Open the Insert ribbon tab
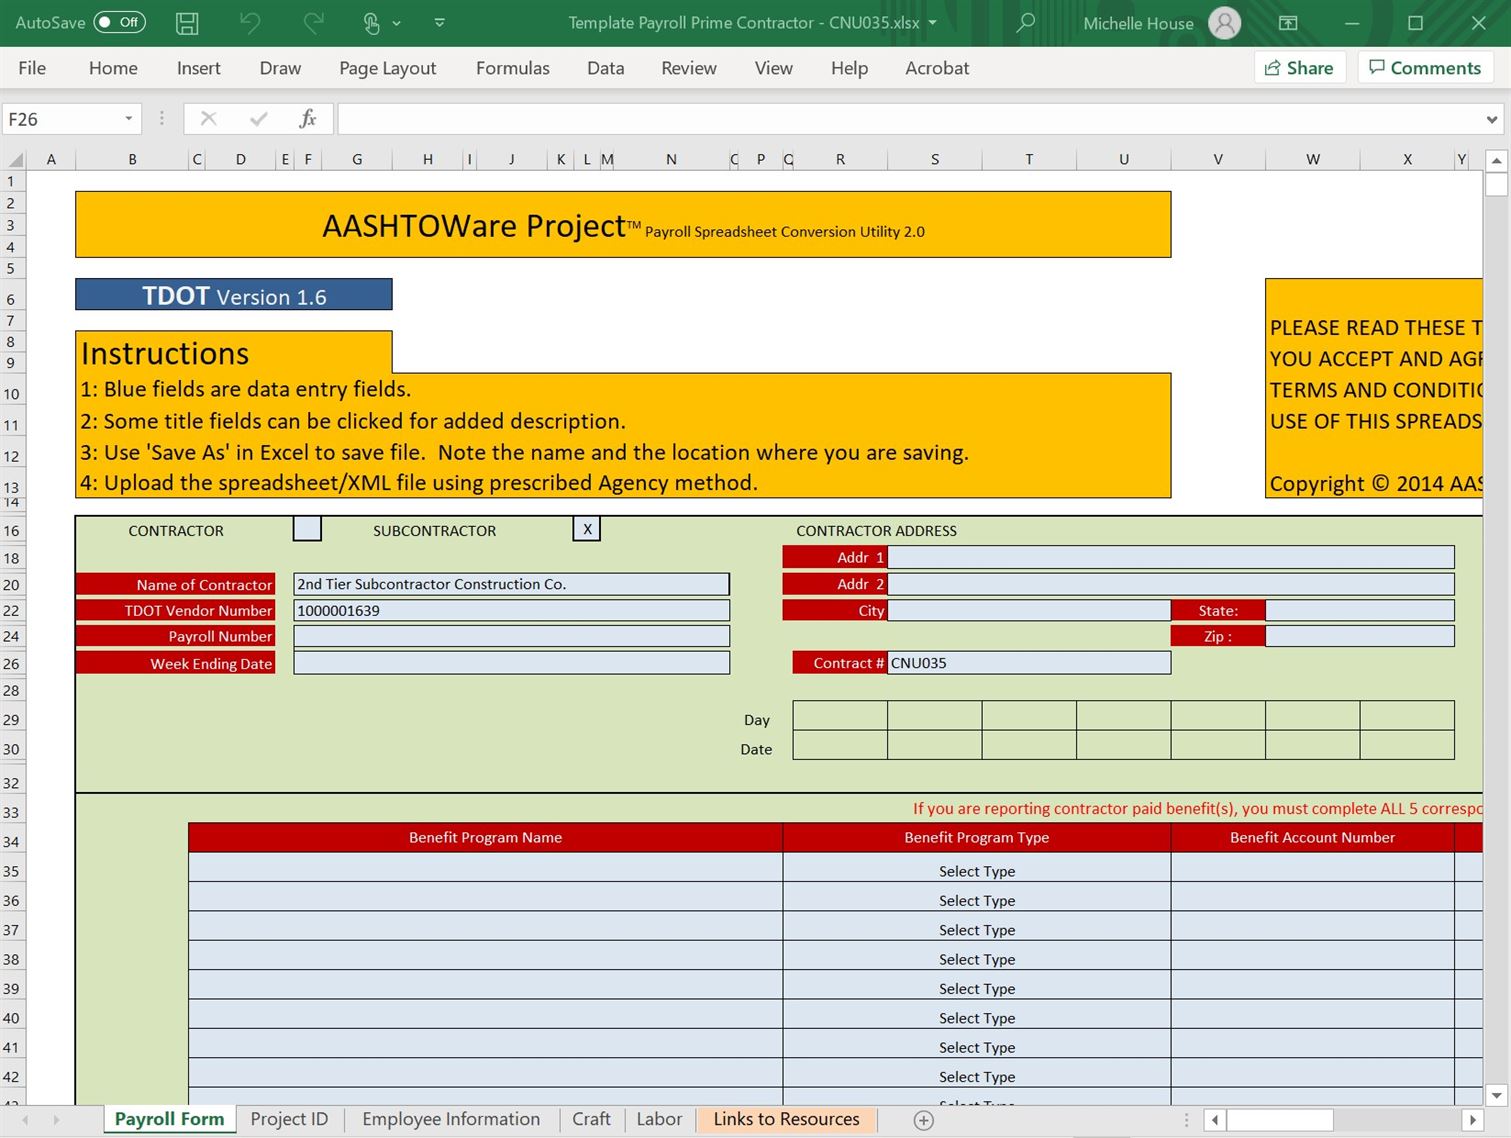The width and height of the screenshot is (1511, 1138). coord(199,68)
